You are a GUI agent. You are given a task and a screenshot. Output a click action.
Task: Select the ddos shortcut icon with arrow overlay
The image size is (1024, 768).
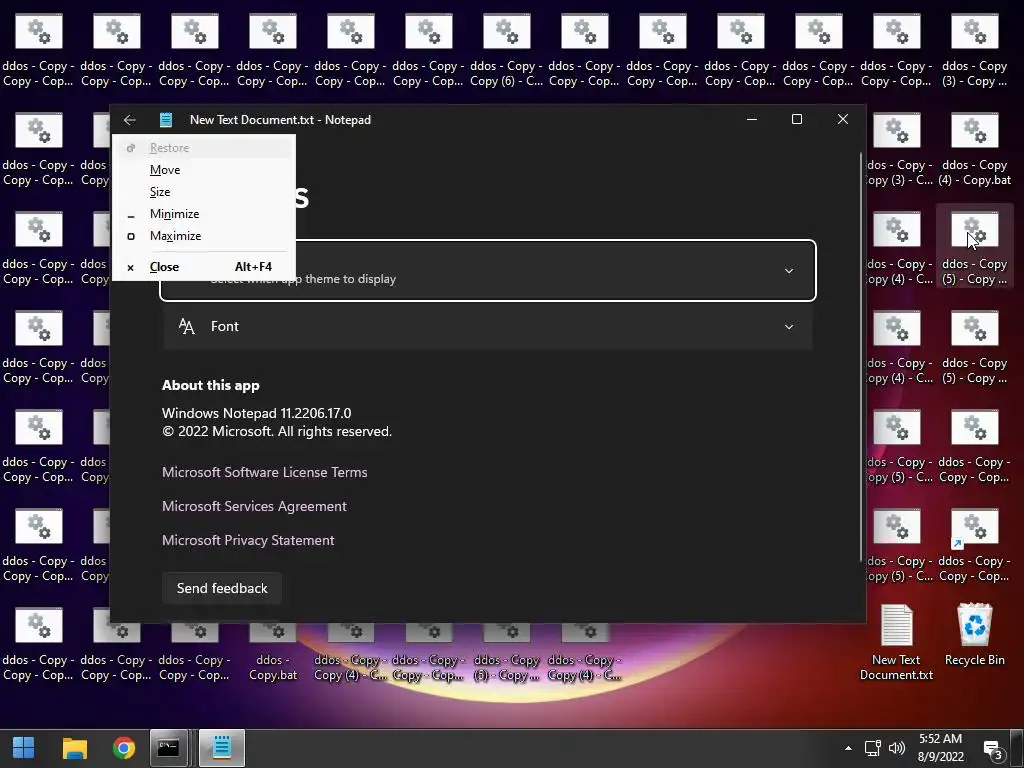(974, 545)
